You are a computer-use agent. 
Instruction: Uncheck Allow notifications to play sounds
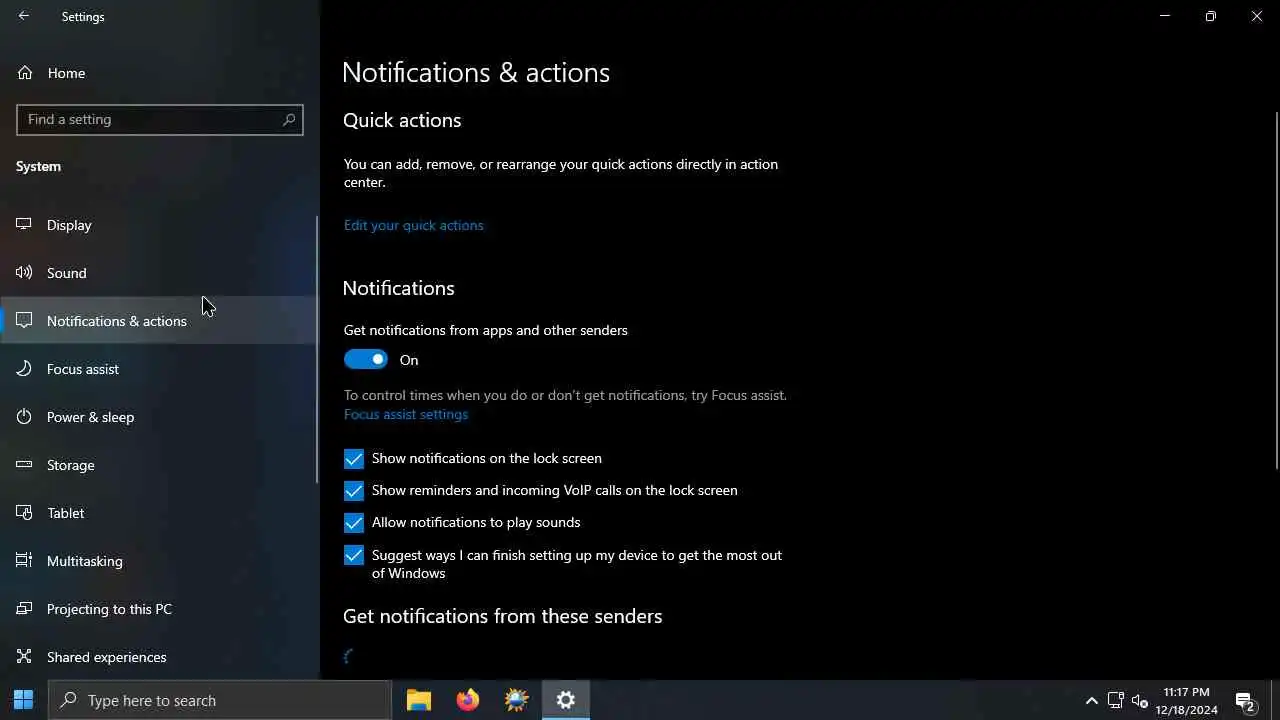(354, 523)
